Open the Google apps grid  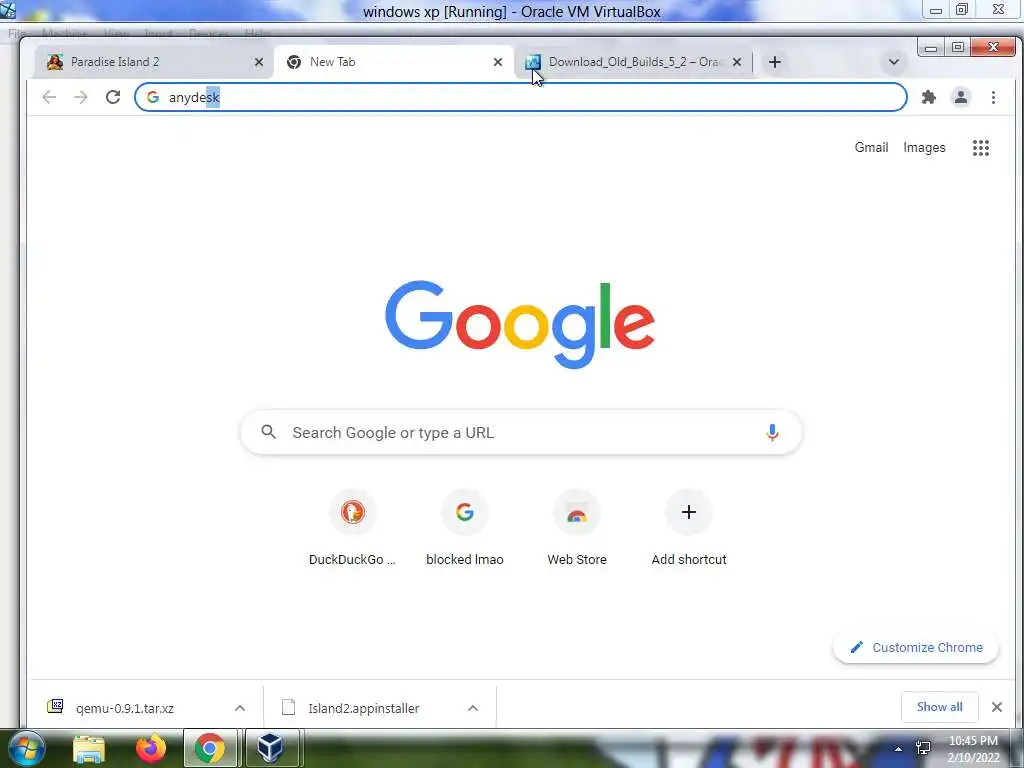tap(980, 148)
